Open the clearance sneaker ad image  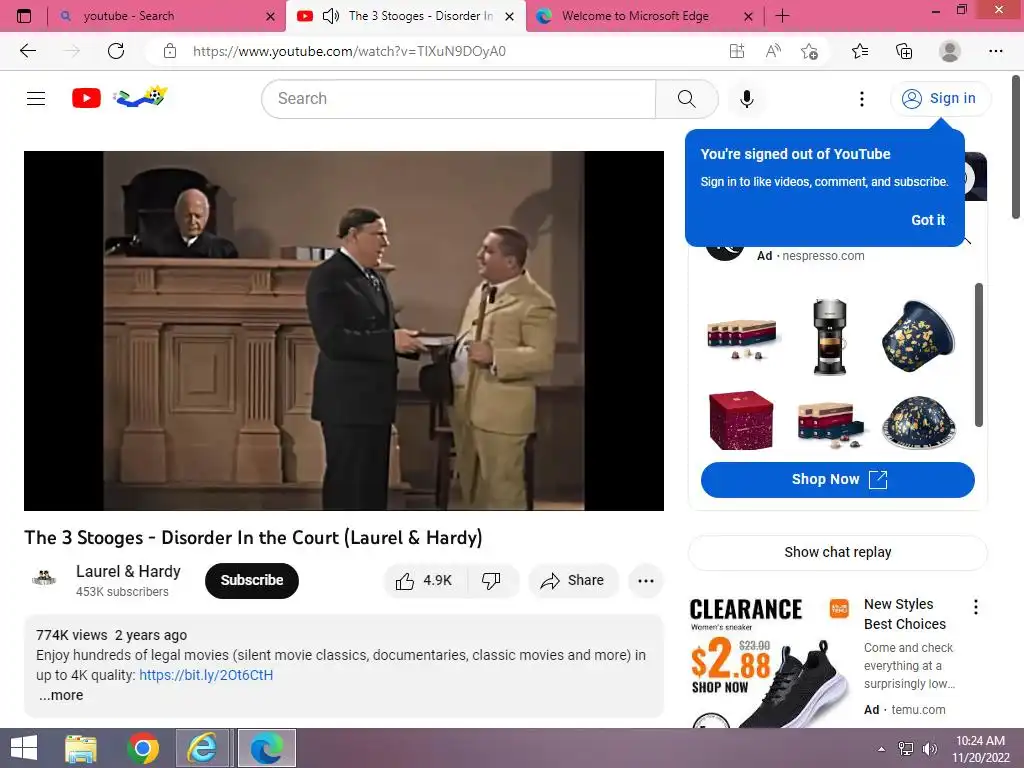click(x=770, y=661)
